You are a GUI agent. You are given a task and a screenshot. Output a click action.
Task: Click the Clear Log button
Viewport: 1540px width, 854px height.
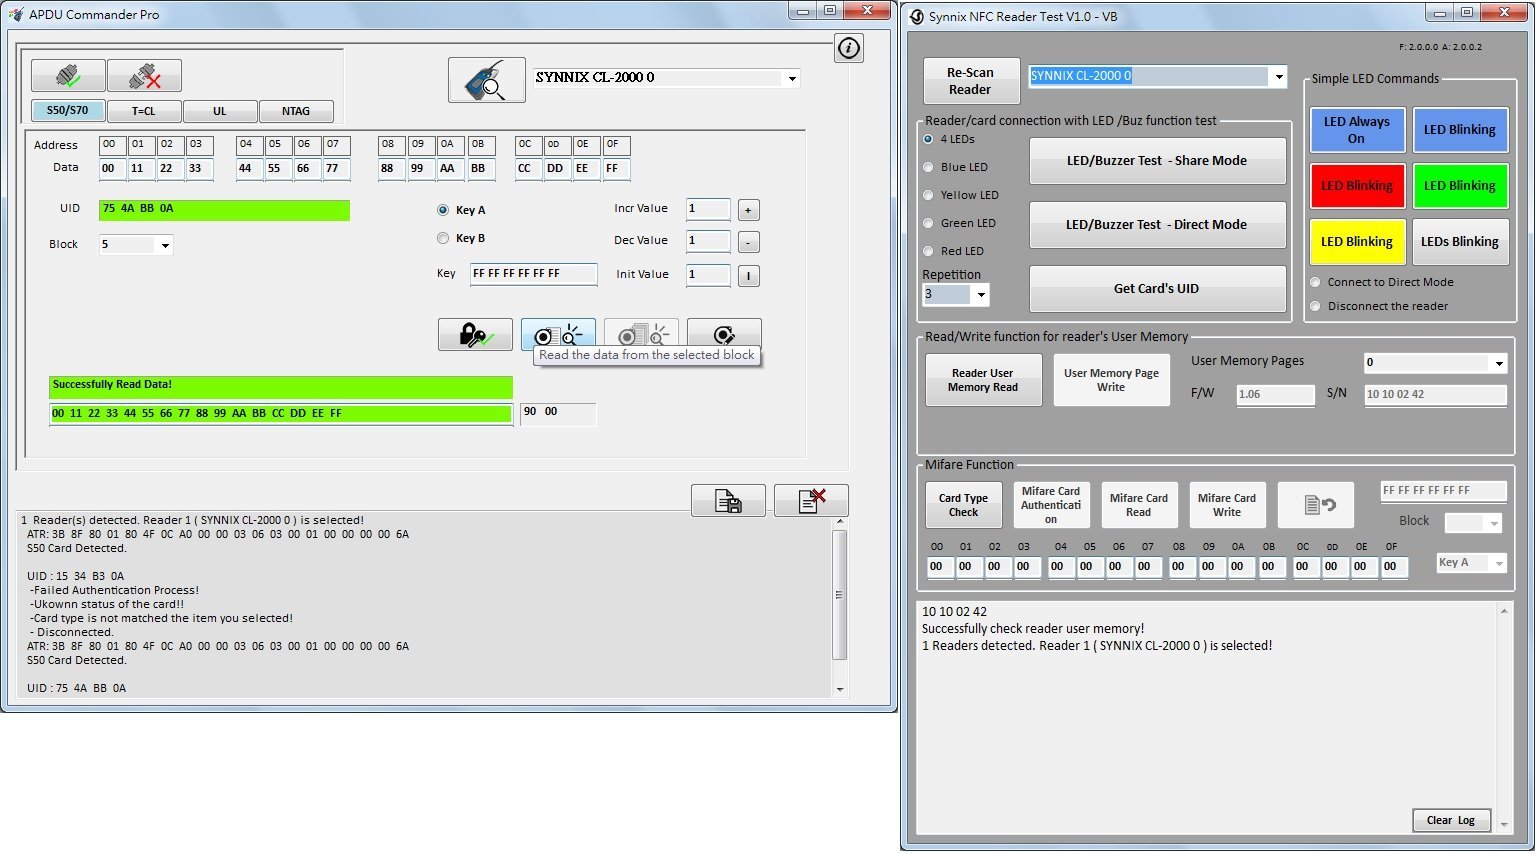tap(1451, 820)
